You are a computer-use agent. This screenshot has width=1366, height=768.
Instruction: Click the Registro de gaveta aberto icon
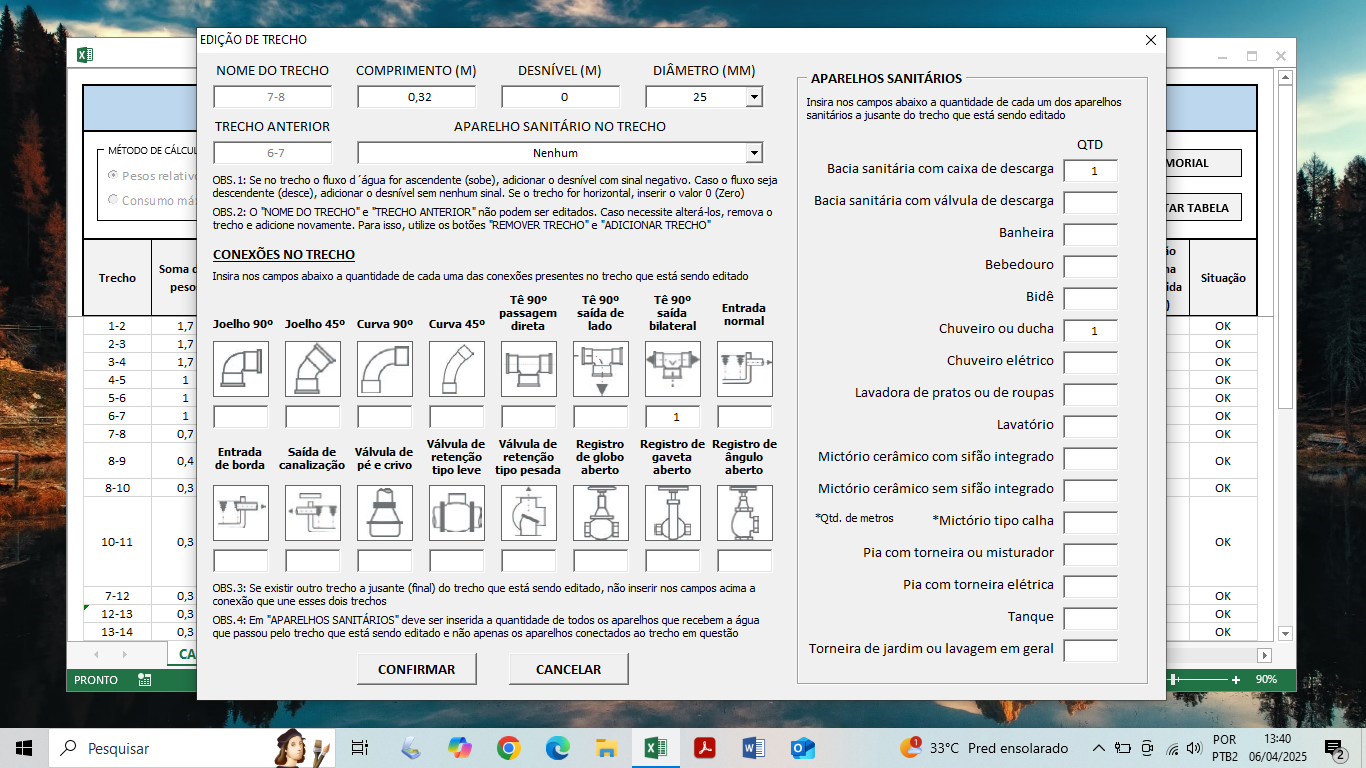pyautogui.click(x=672, y=513)
